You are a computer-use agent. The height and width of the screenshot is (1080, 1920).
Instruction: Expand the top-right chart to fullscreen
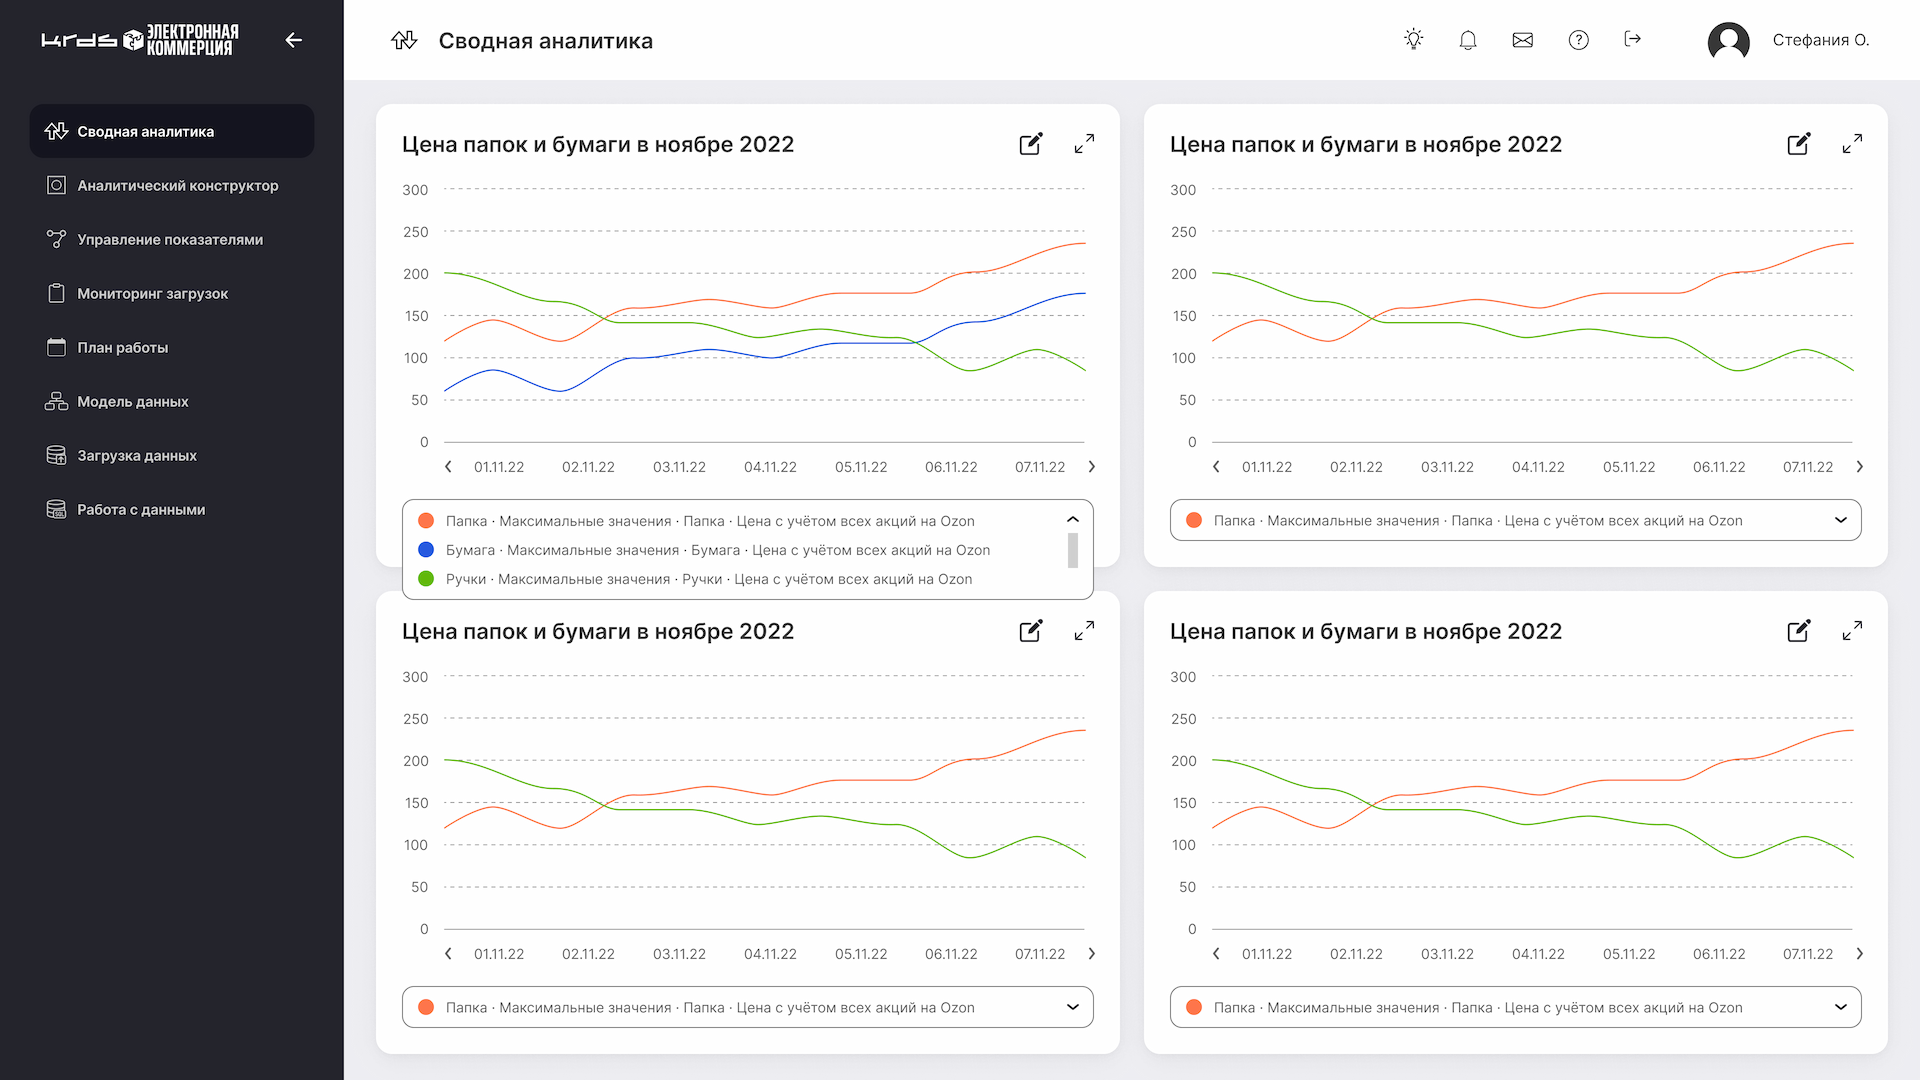(1851, 144)
